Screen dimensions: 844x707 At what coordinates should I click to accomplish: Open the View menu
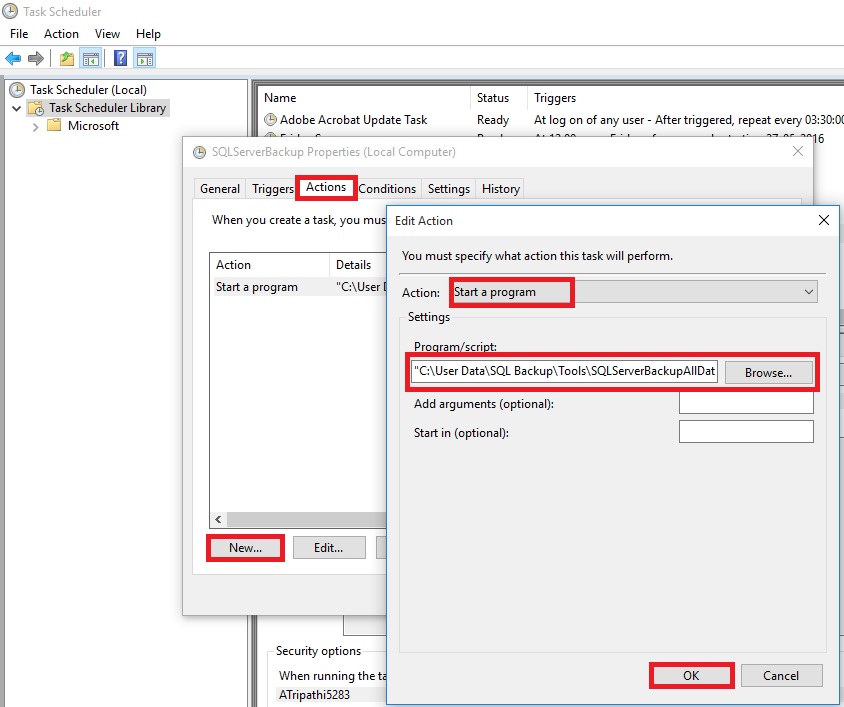point(107,34)
